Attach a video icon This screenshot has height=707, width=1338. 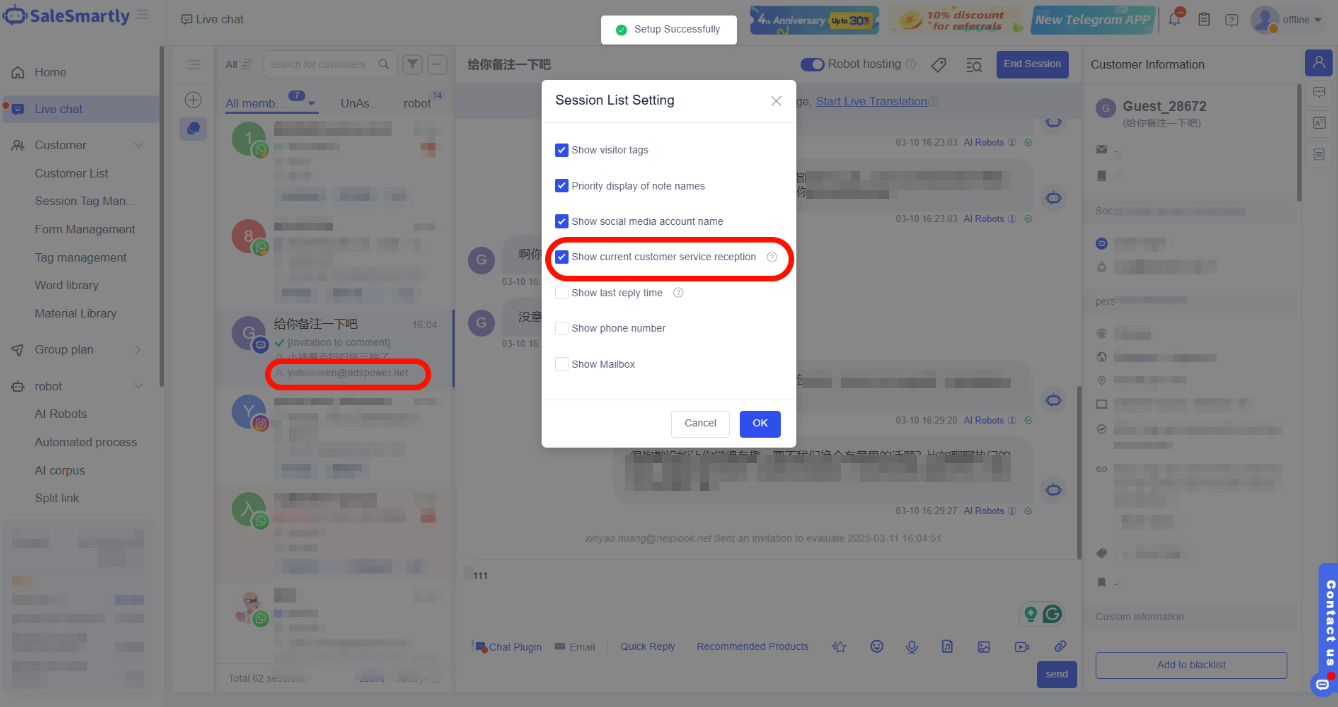(x=1022, y=647)
